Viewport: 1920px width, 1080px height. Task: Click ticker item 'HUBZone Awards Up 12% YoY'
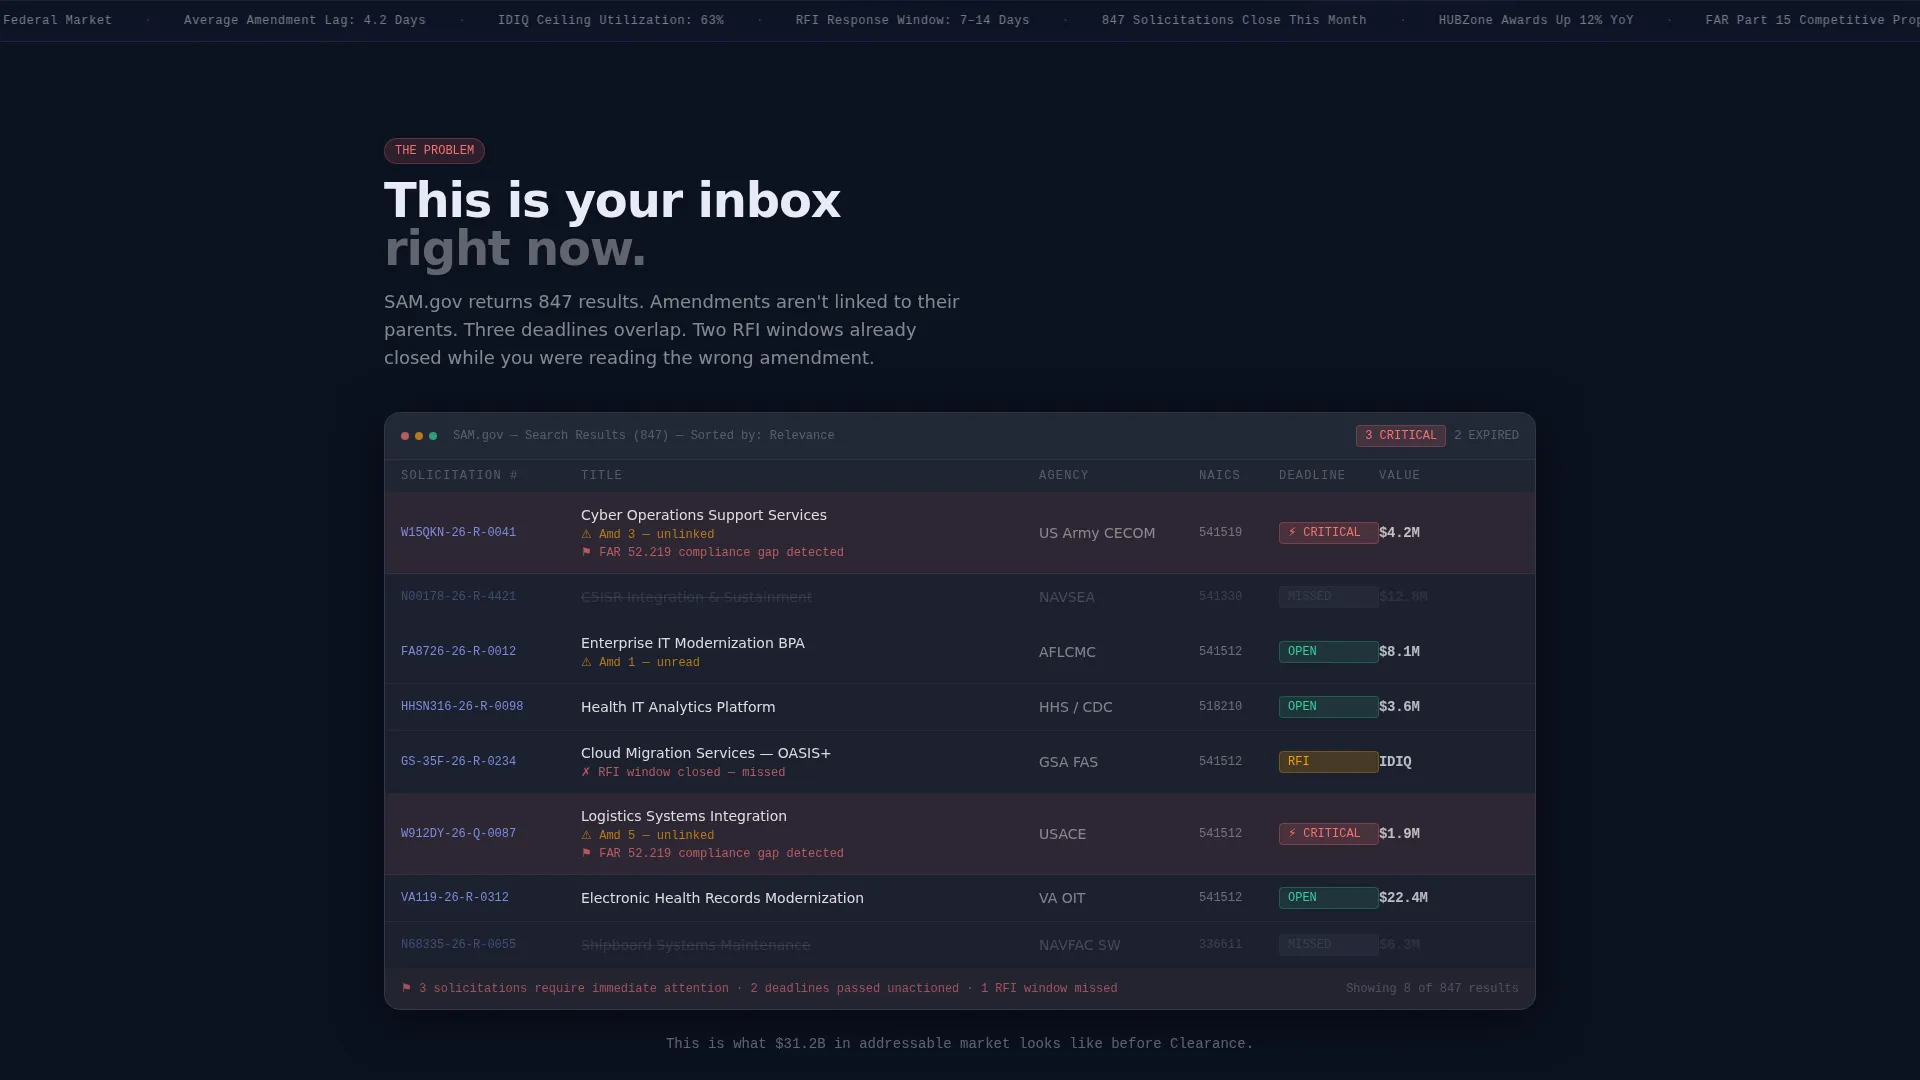[1536, 20]
